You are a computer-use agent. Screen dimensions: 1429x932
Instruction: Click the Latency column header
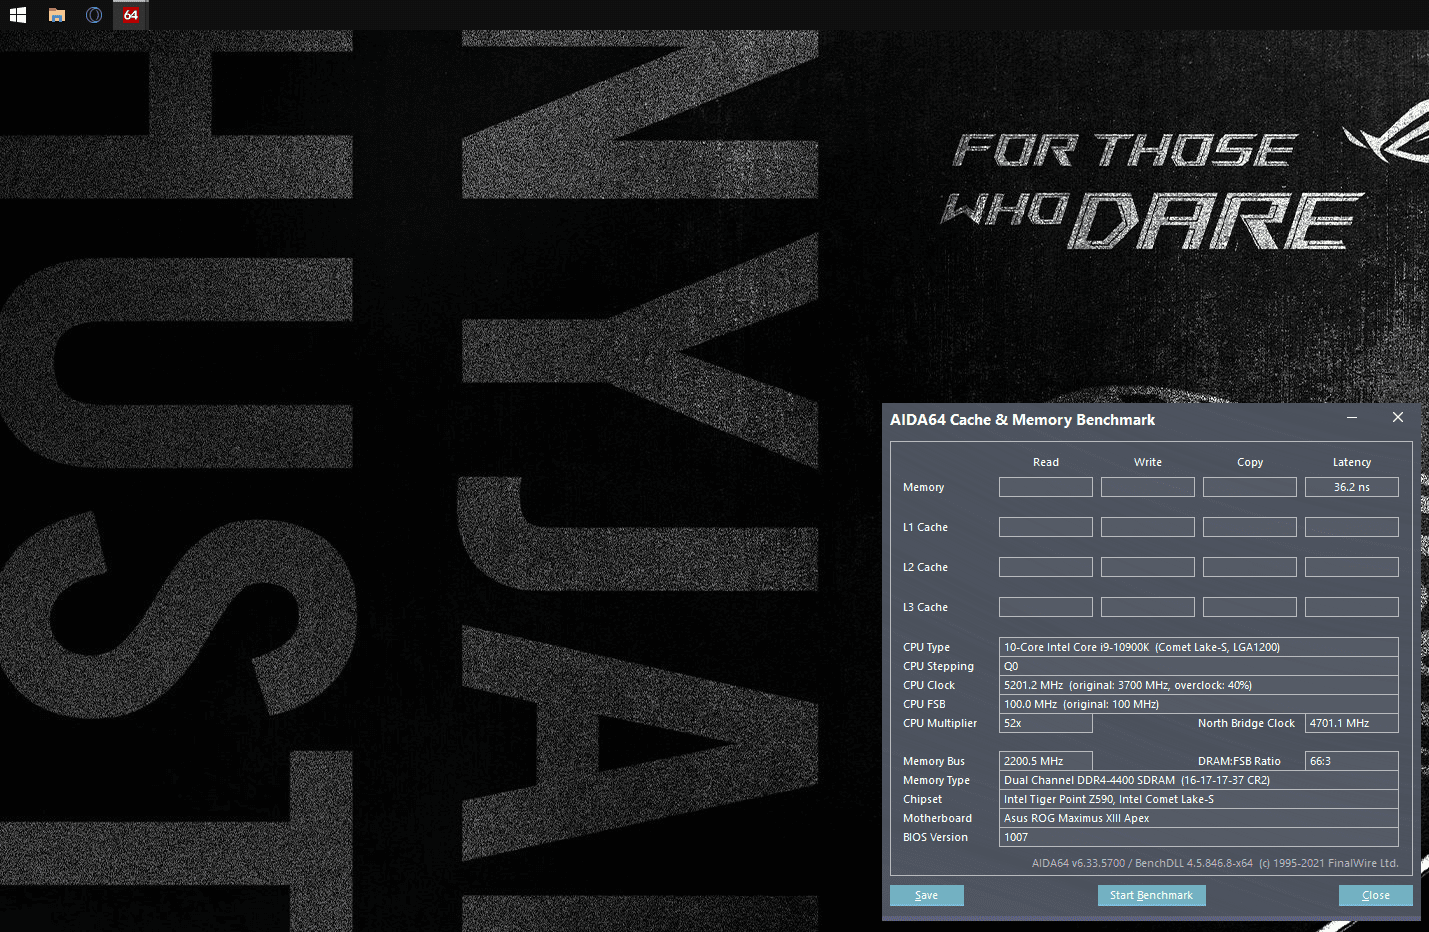[1352, 462]
